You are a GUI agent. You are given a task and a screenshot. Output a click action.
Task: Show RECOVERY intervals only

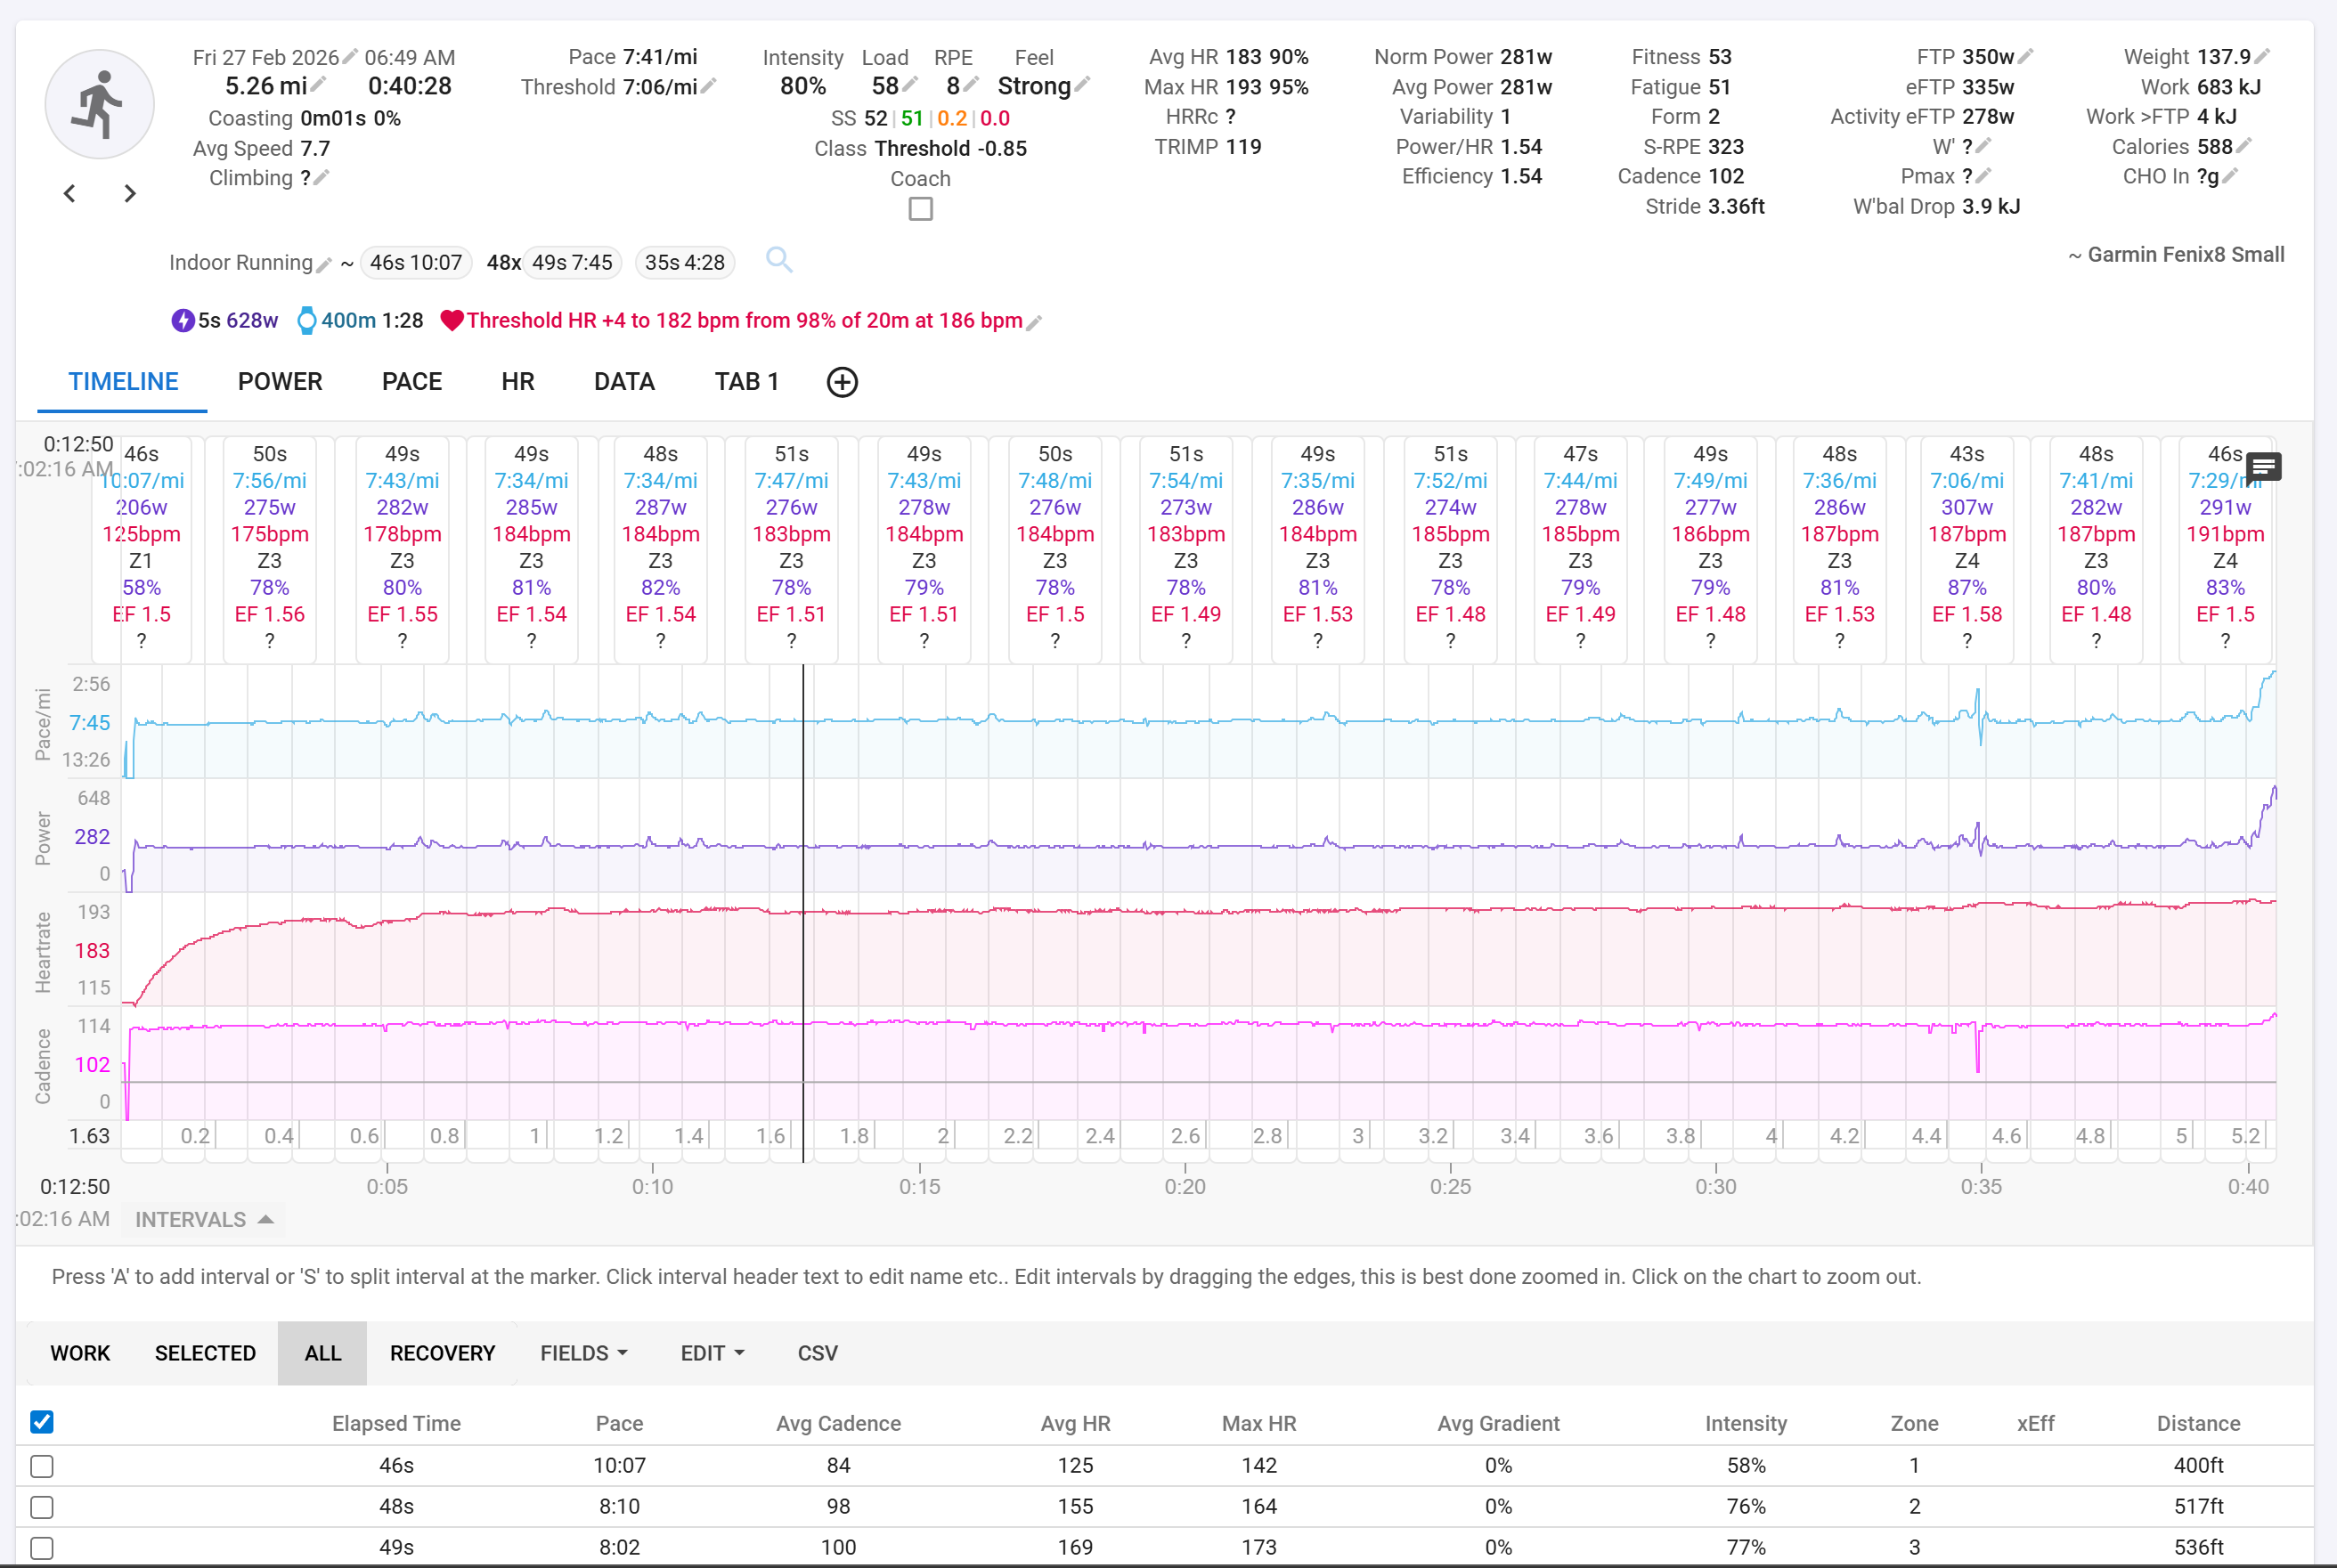click(442, 1353)
